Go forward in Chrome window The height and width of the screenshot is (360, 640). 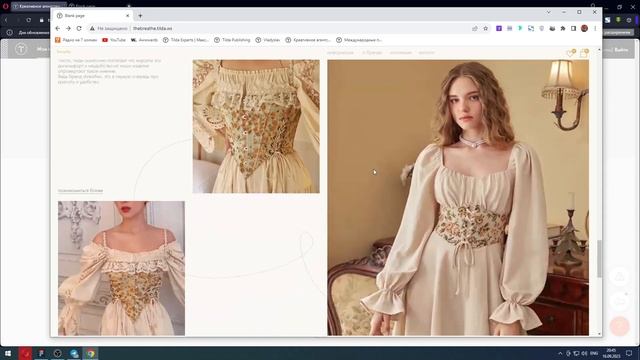[x=68, y=29]
